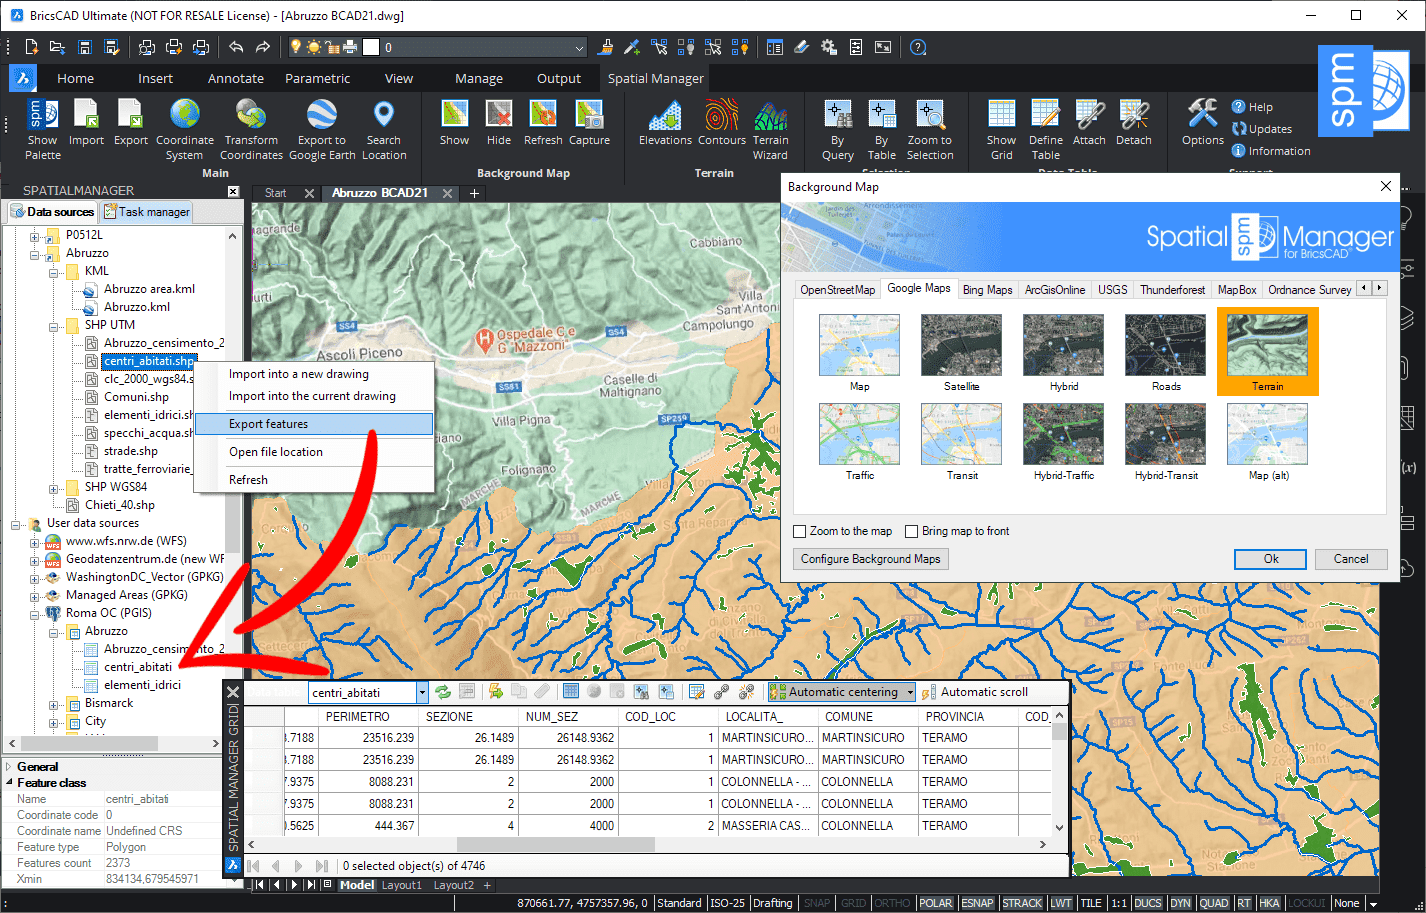The height and width of the screenshot is (913, 1426).
Task: Open the Annotate ribbon tab
Action: click(236, 78)
